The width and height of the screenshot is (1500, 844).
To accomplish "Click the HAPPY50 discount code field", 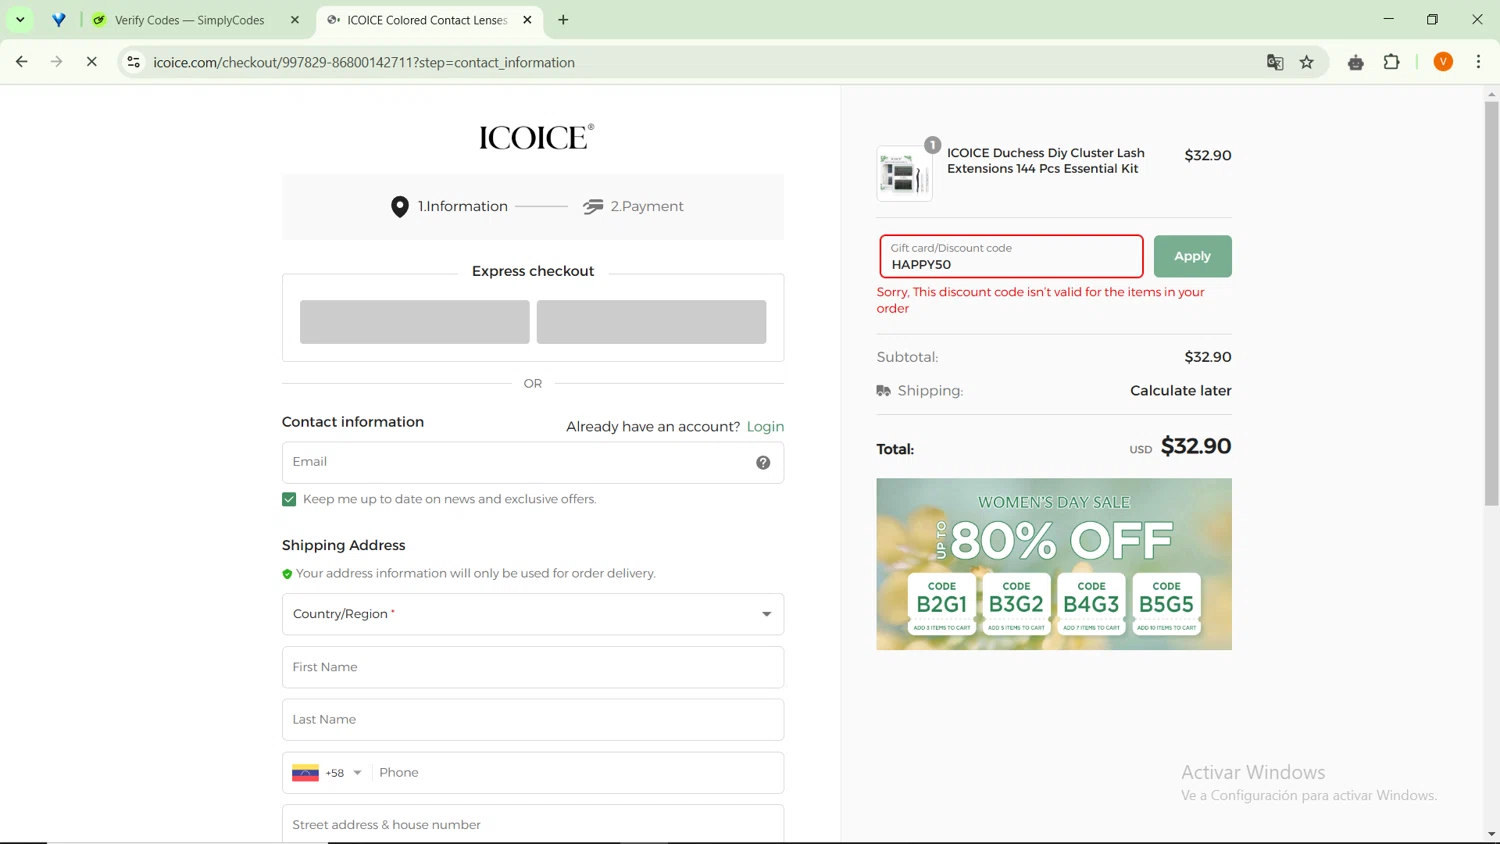I will pos(1011,257).
